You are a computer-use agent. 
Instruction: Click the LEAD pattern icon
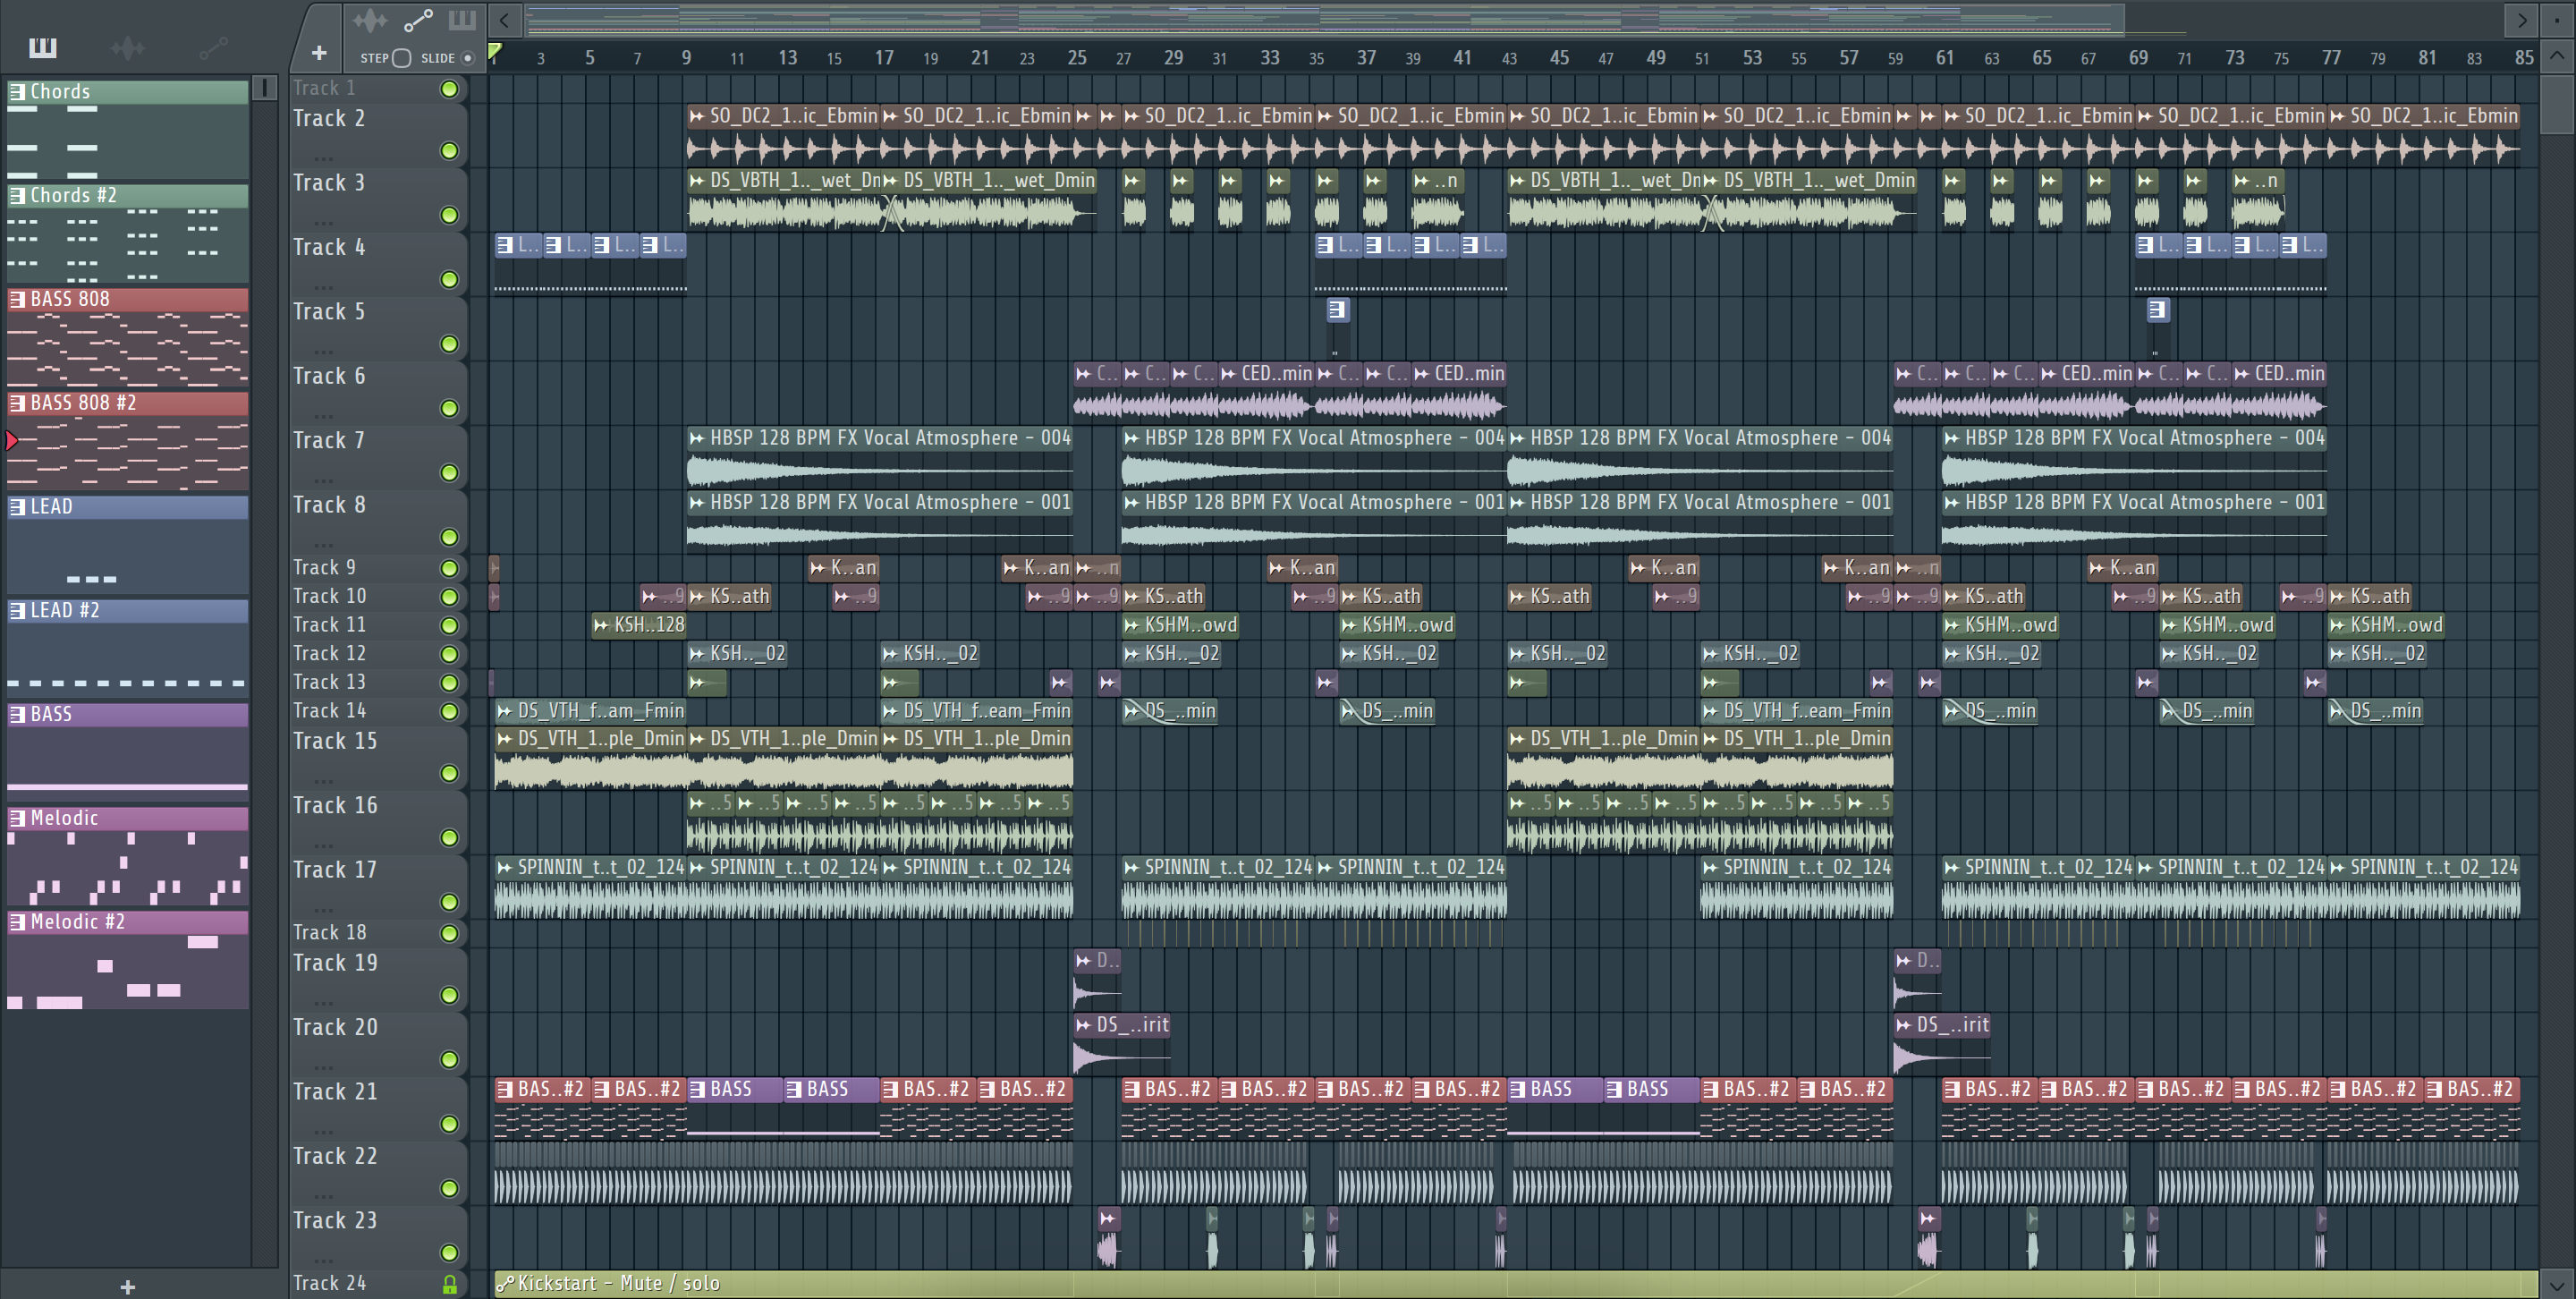(17, 507)
